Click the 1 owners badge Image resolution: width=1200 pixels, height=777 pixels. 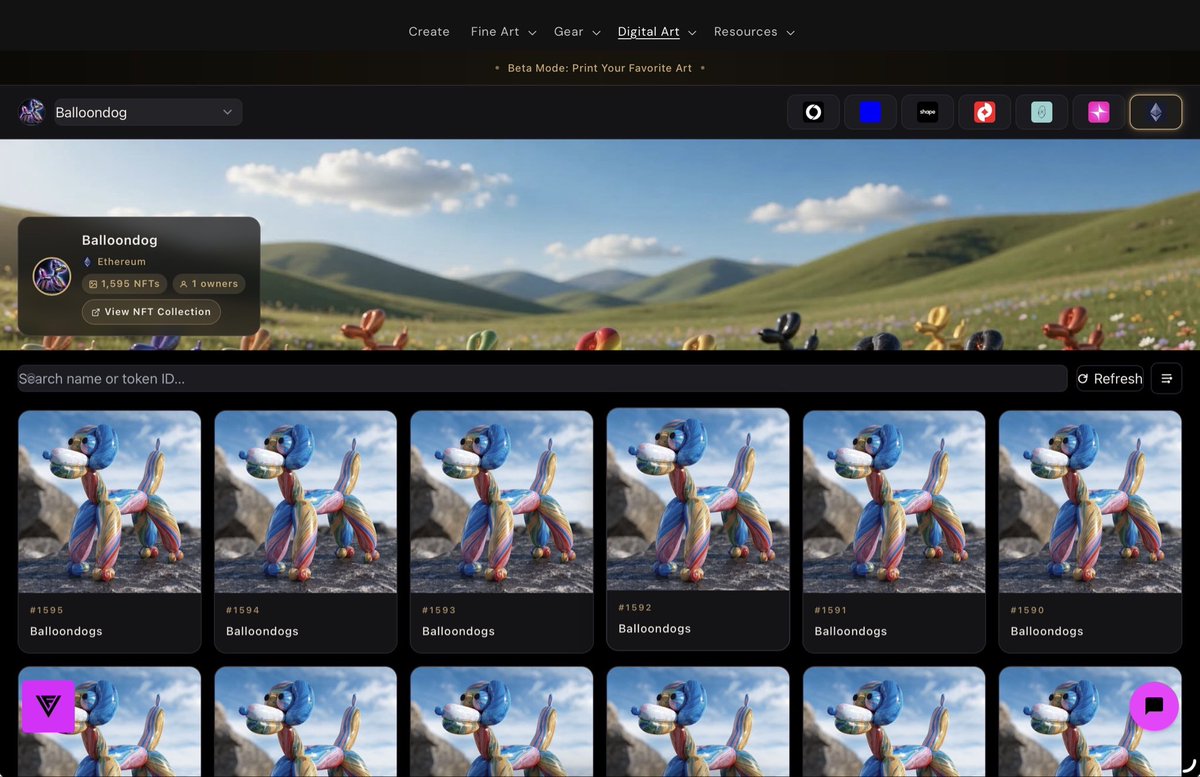(209, 284)
